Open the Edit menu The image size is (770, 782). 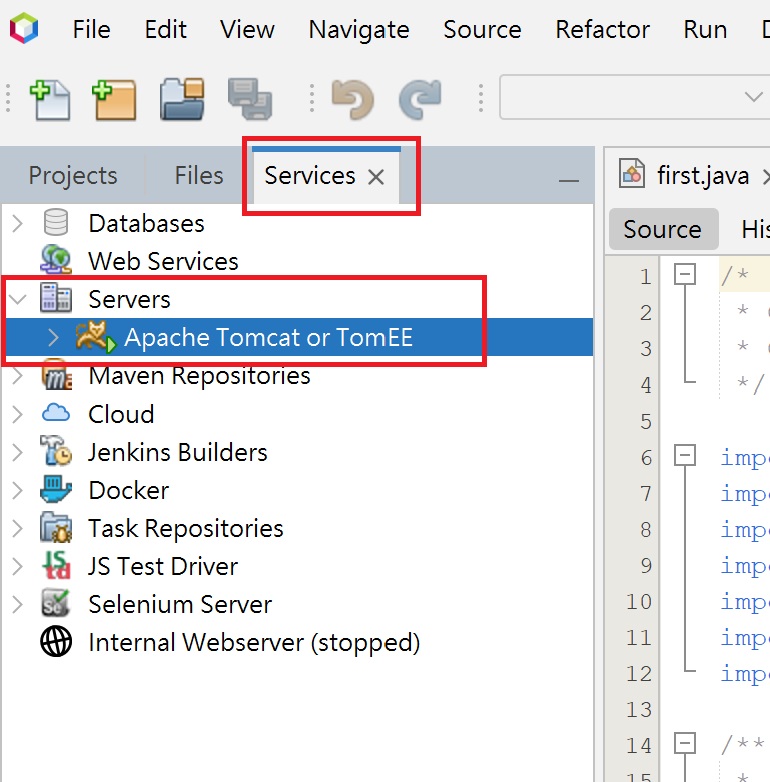(166, 29)
